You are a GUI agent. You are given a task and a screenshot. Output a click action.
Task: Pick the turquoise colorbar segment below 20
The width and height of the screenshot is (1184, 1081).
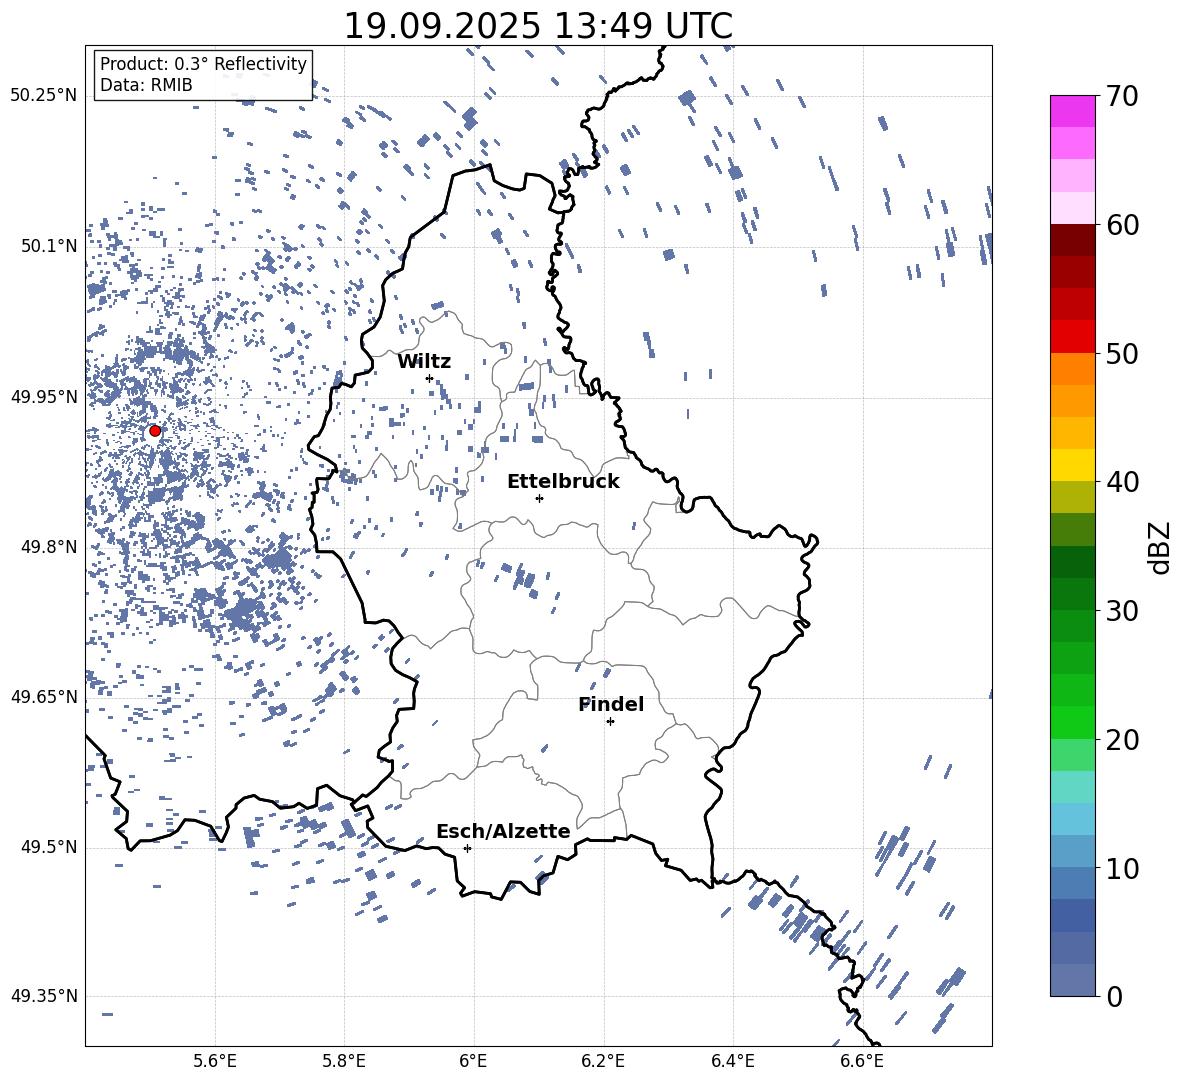coord(1073,787)
